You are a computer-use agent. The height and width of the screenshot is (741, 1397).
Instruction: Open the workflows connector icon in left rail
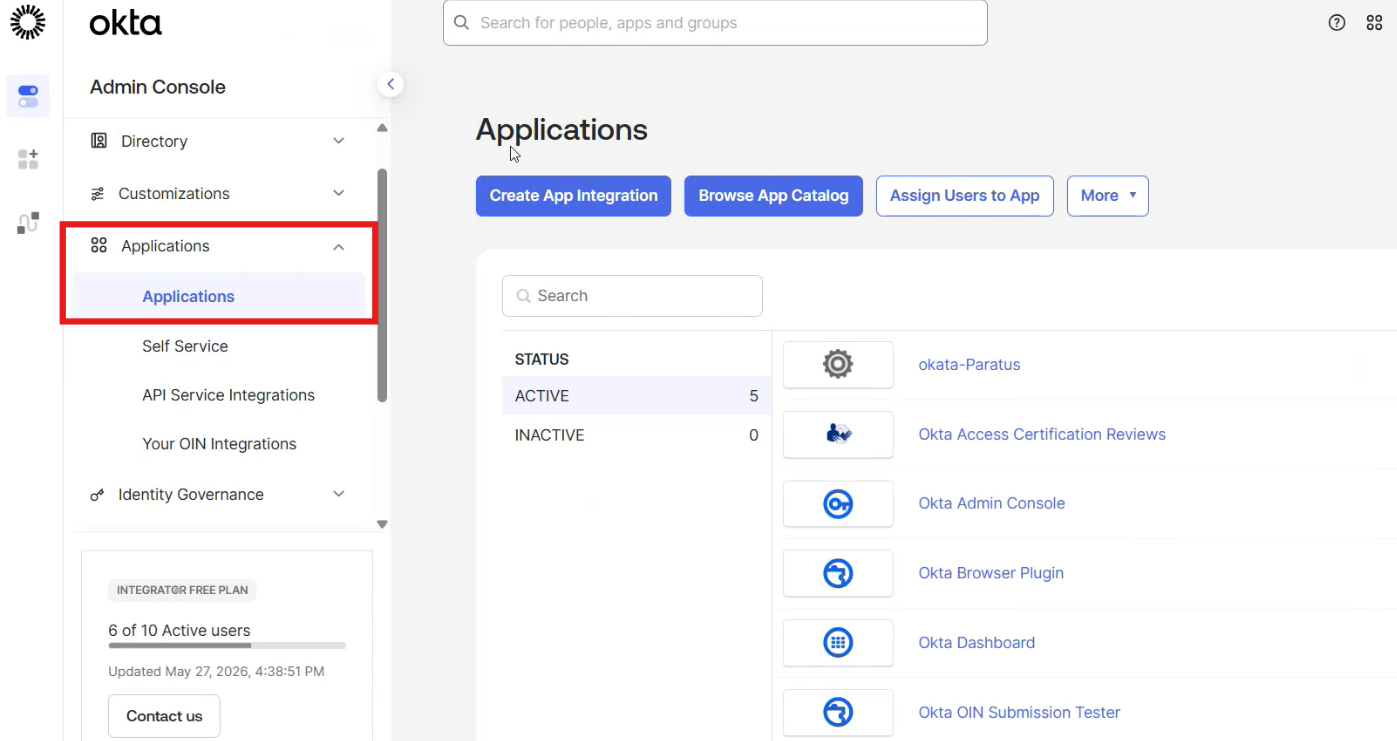tap(28, 223)
